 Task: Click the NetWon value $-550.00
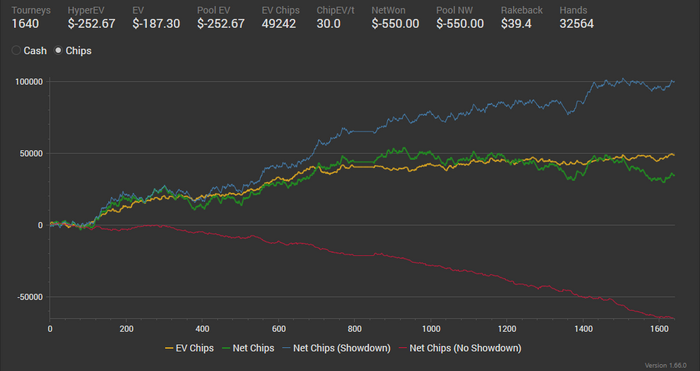(396, 24)
